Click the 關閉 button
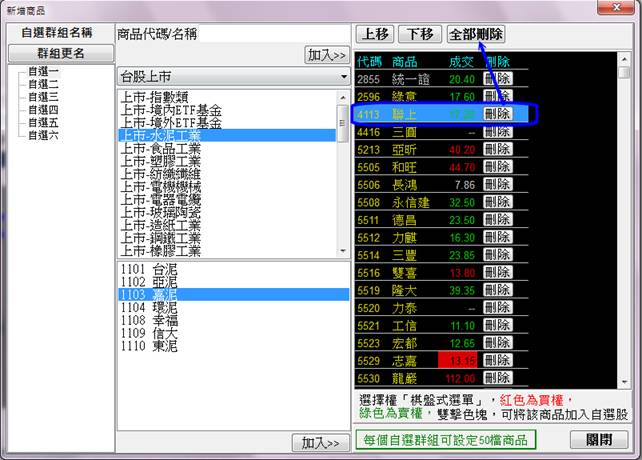This screenshot has height=460, width=642. click(x=598, y=440)
